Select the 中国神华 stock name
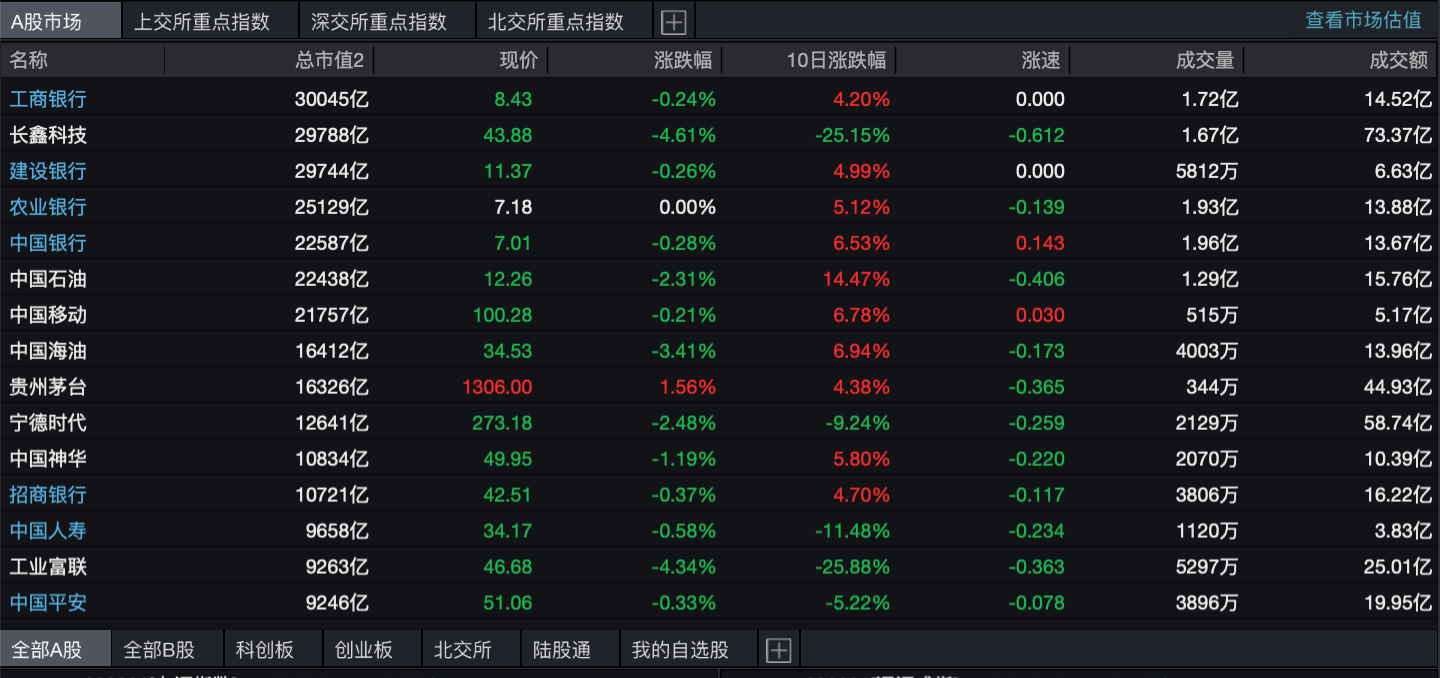 [48, 459]
